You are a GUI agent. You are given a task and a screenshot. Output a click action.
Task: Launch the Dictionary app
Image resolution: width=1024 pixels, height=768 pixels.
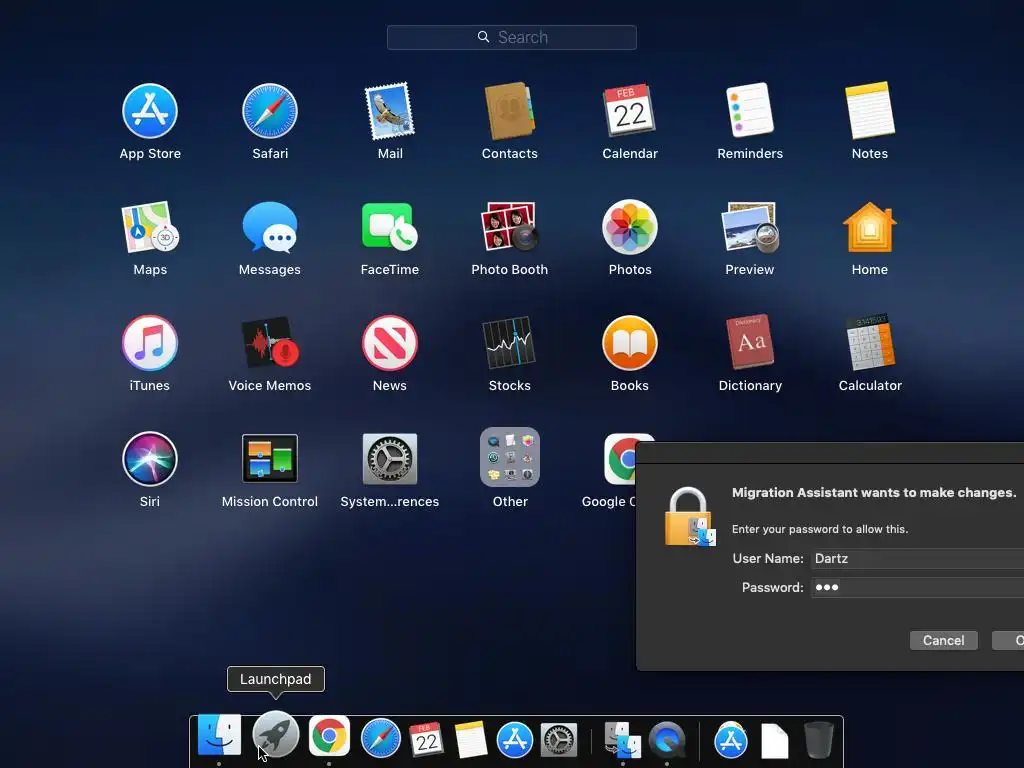[750, 342]
